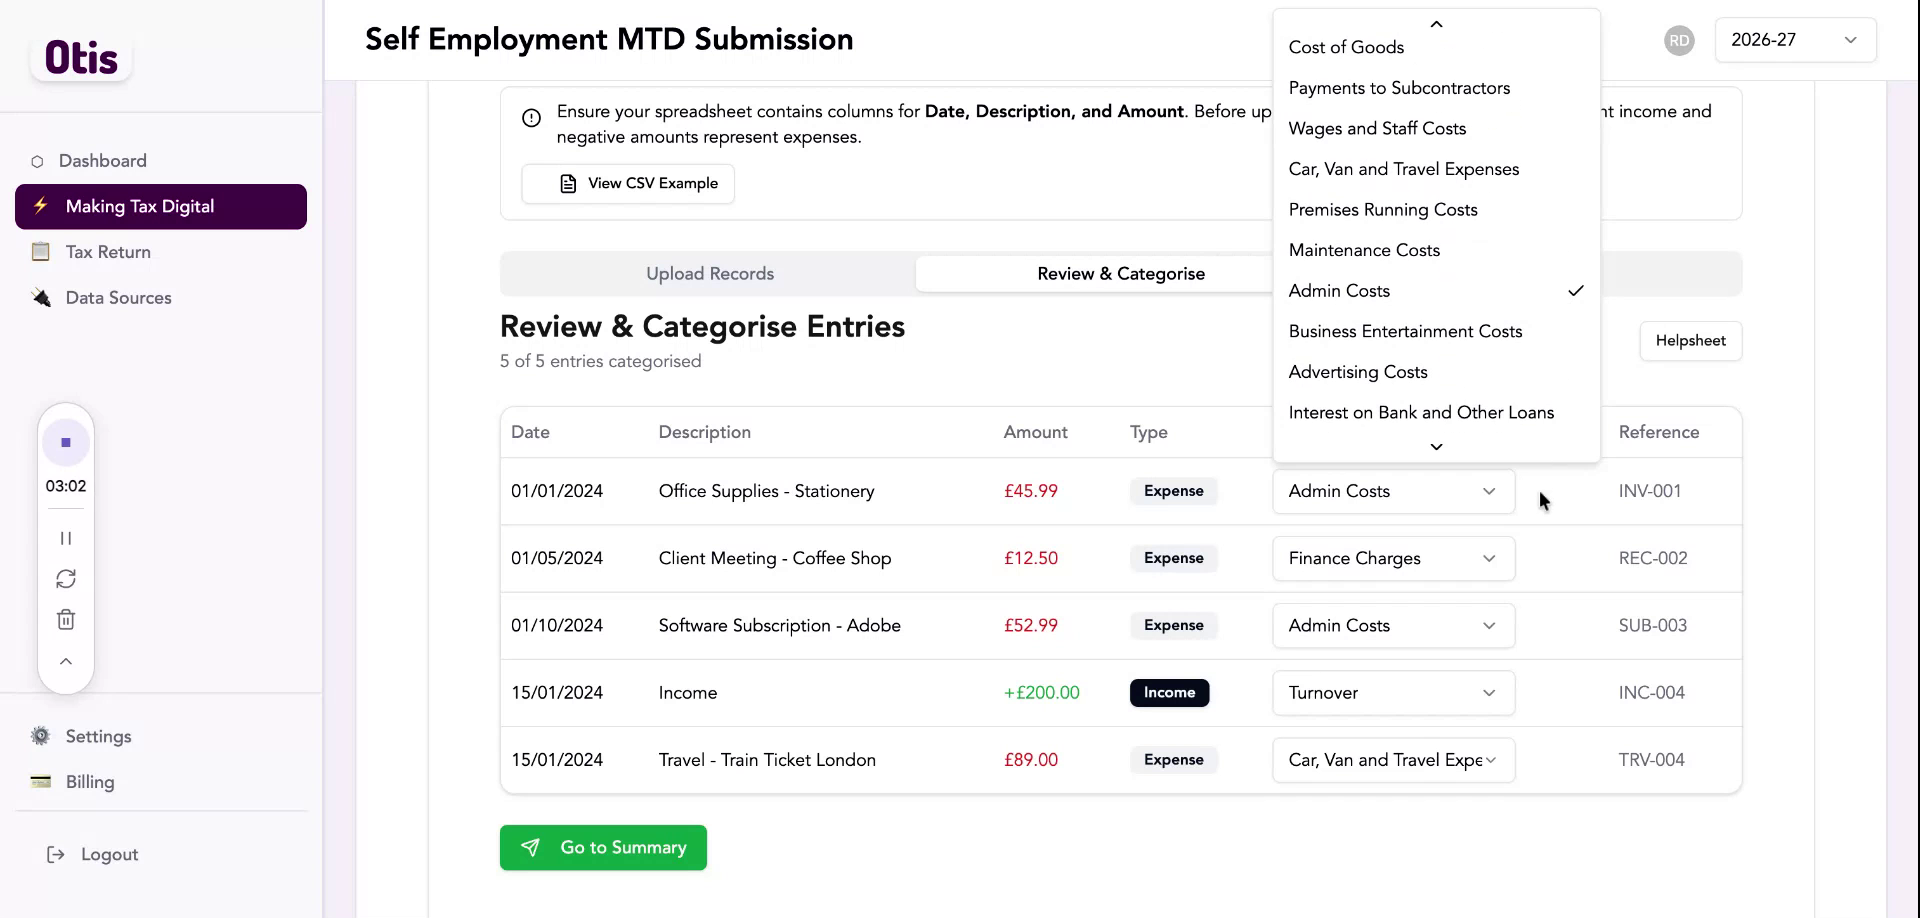Click the Amount column header
1920x918 pixels.
point(1035,432)
